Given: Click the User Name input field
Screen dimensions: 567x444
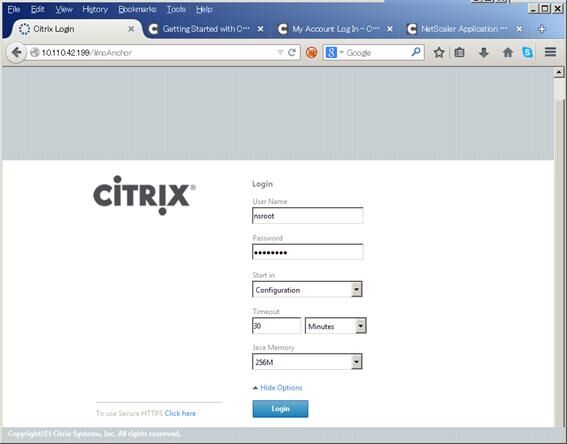Looking at the screenshot, I should coord(308,215).
